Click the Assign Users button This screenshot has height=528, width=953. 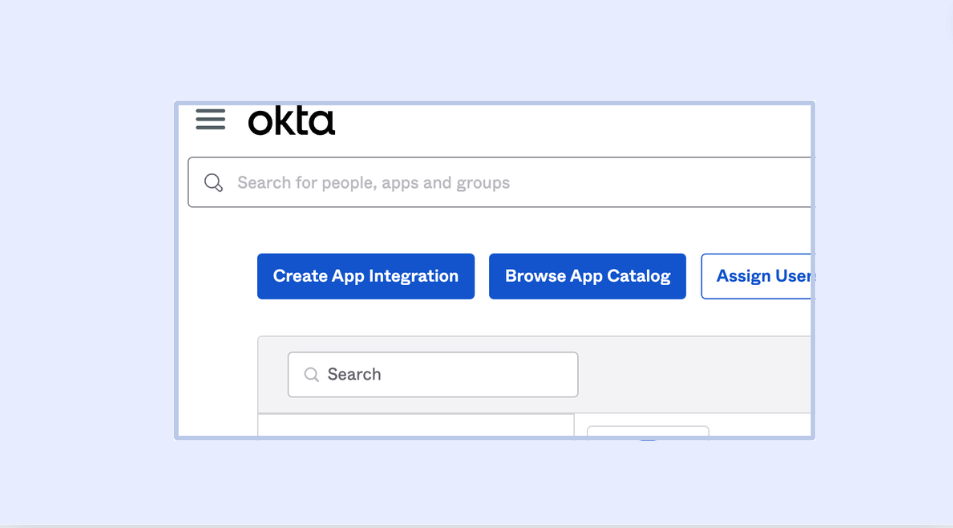[x=758, y=276]
